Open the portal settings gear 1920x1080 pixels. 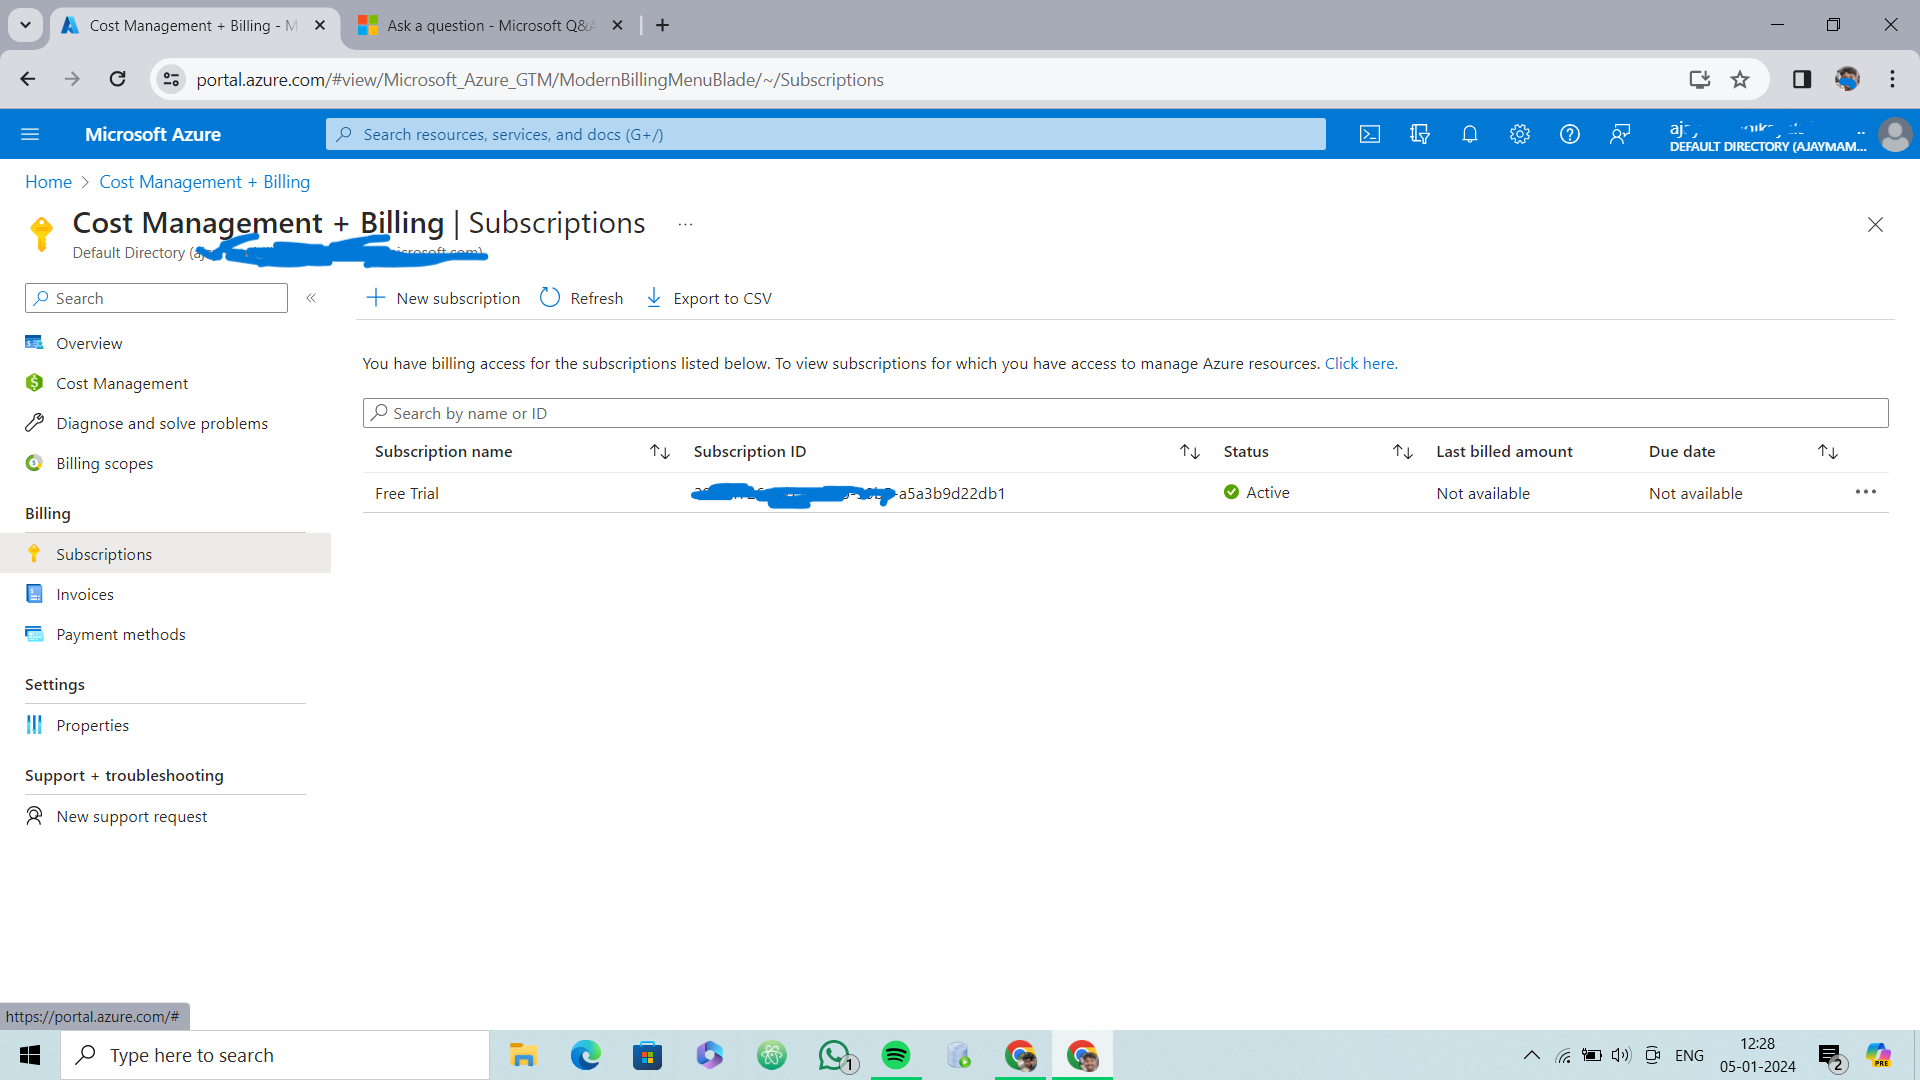(x=1520, y=134)
